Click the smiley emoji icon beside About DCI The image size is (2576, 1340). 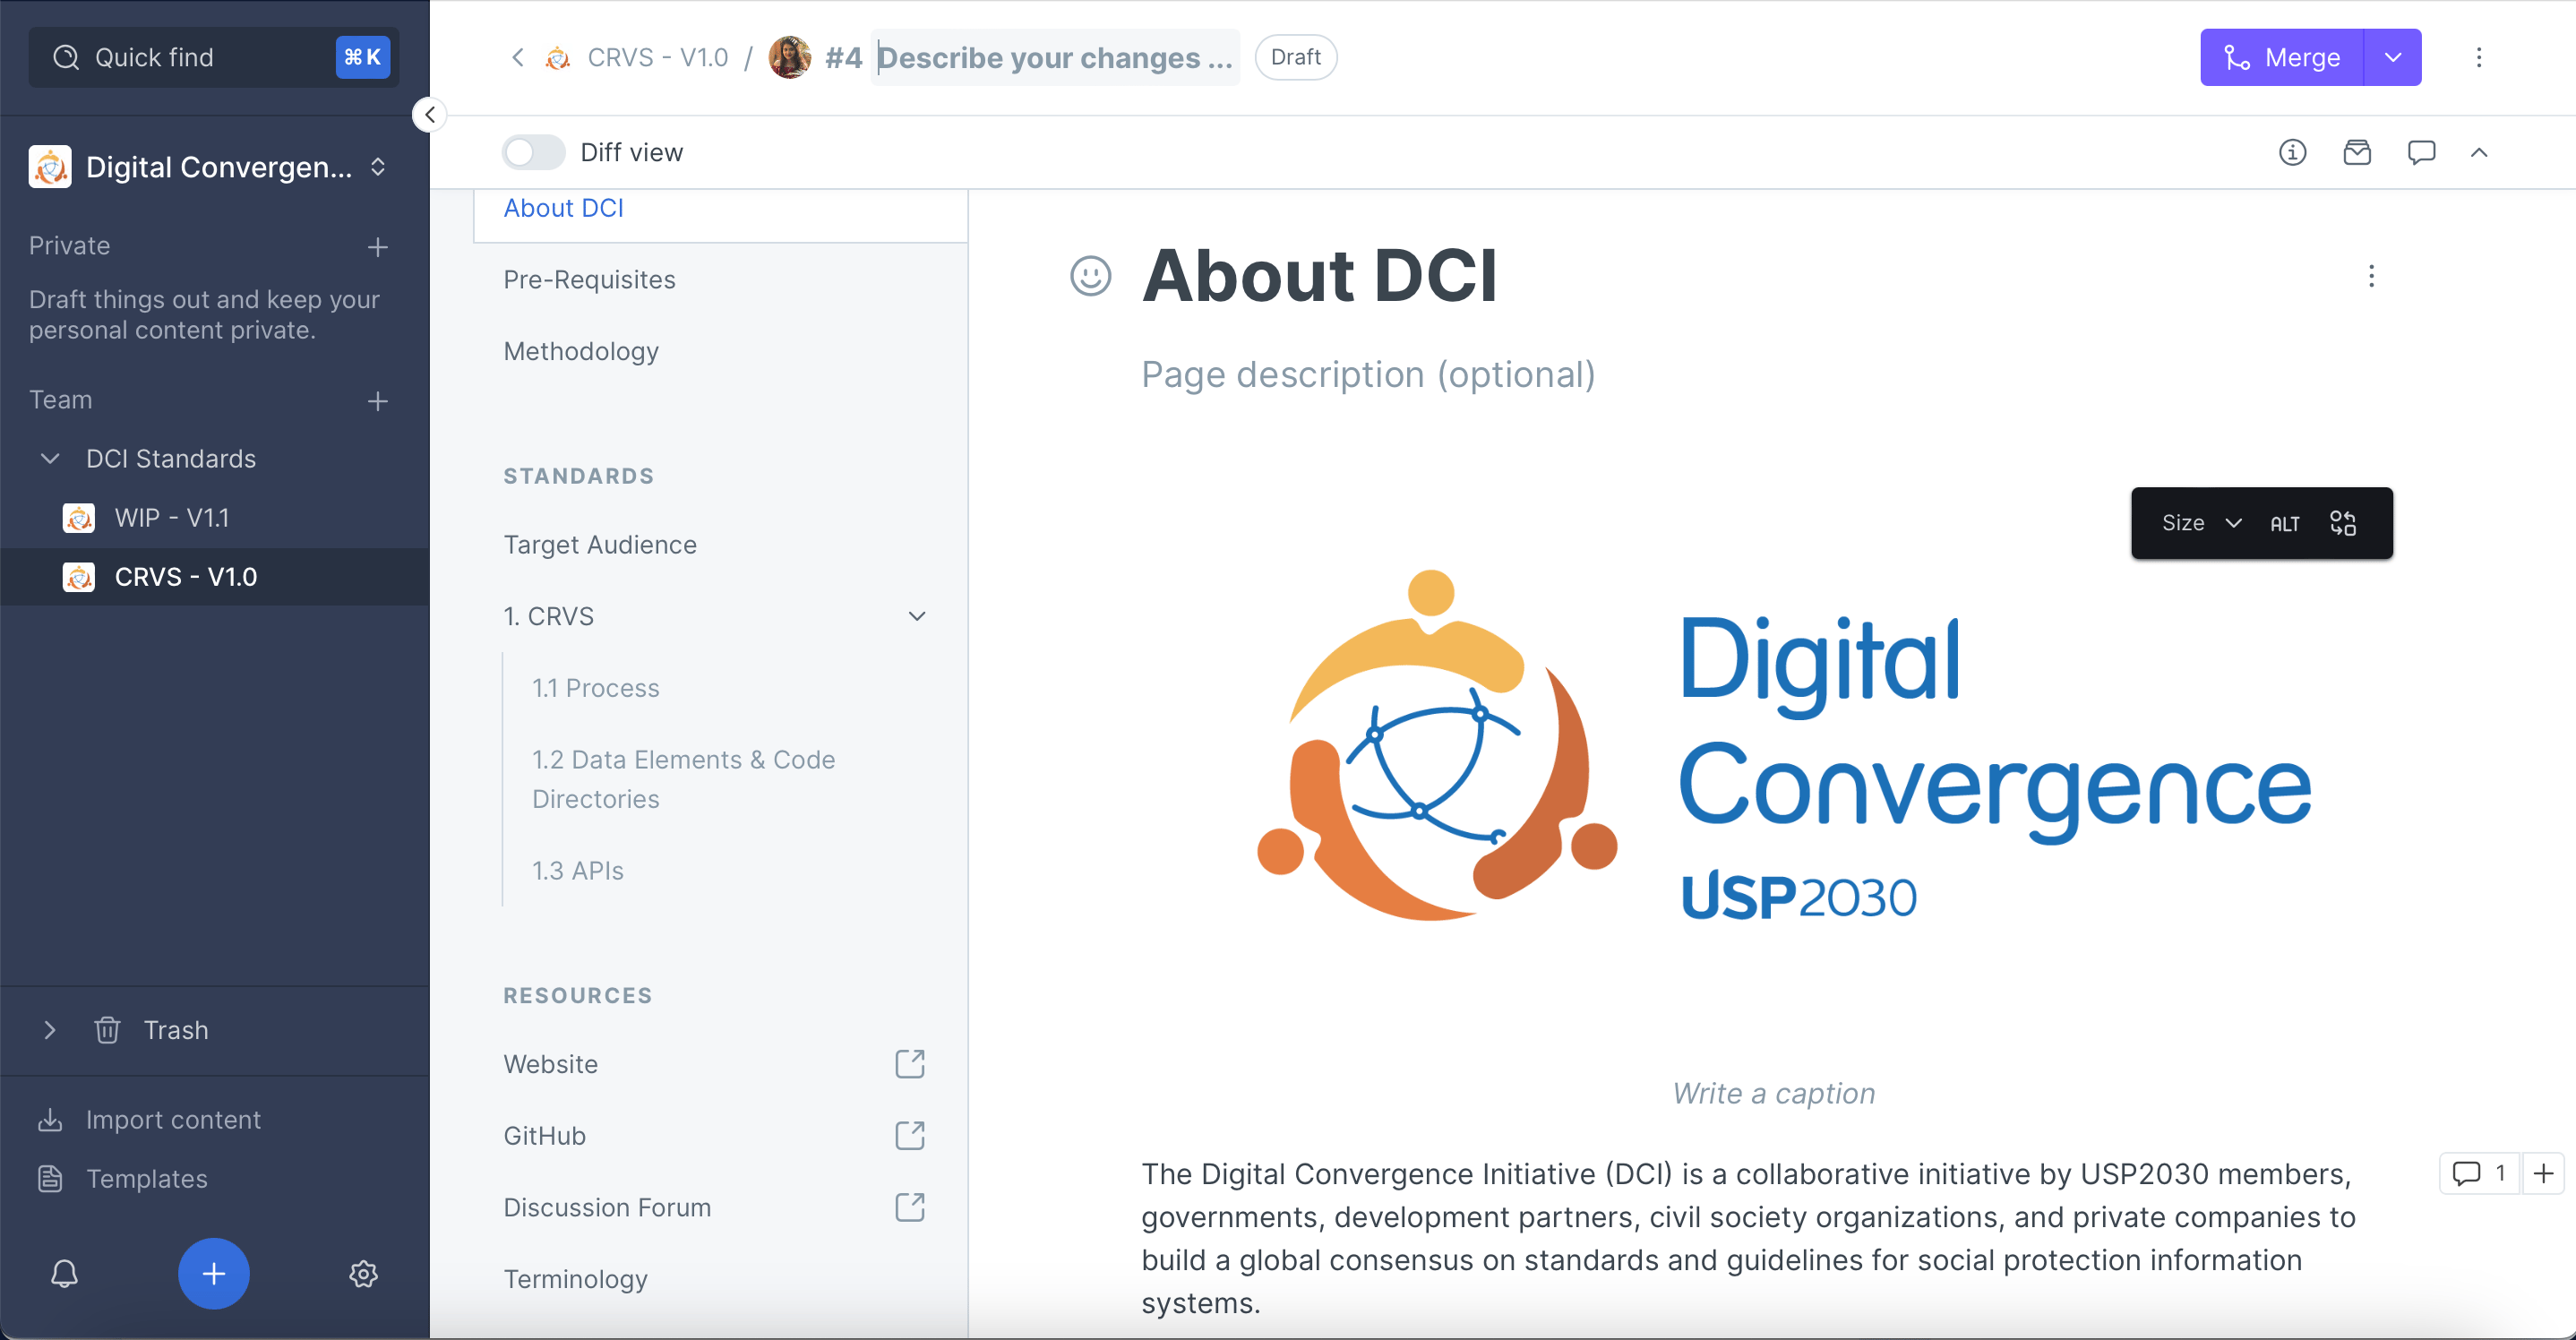[1091, 277]
